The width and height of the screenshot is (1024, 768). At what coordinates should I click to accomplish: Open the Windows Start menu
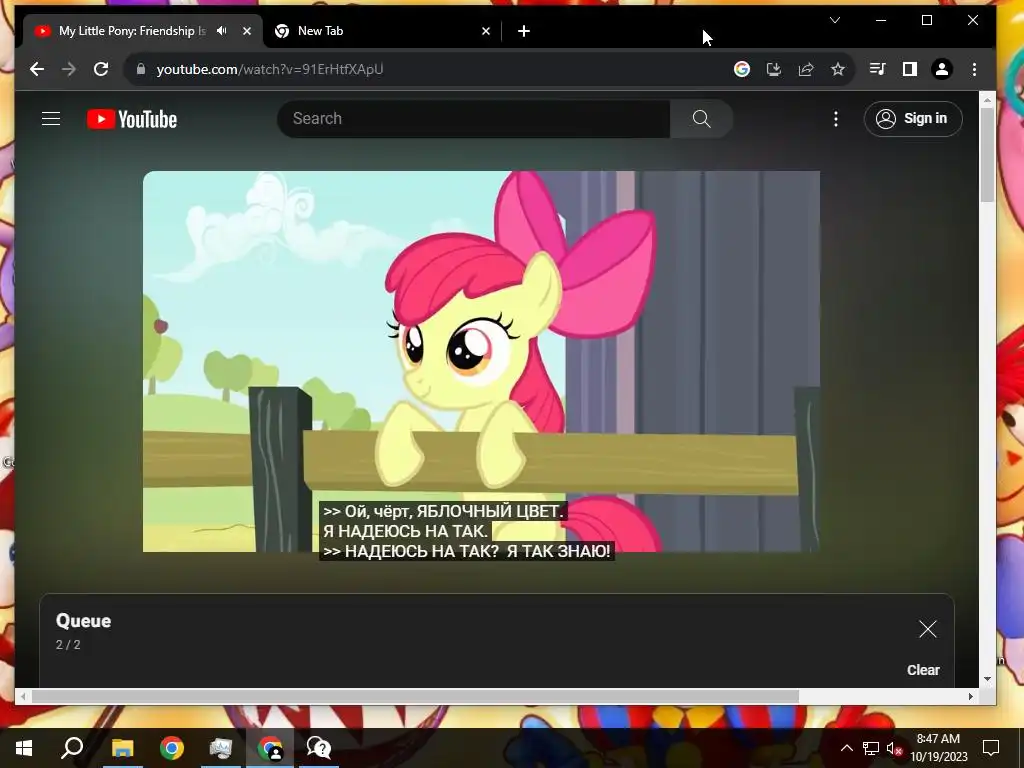click(24, 748)
